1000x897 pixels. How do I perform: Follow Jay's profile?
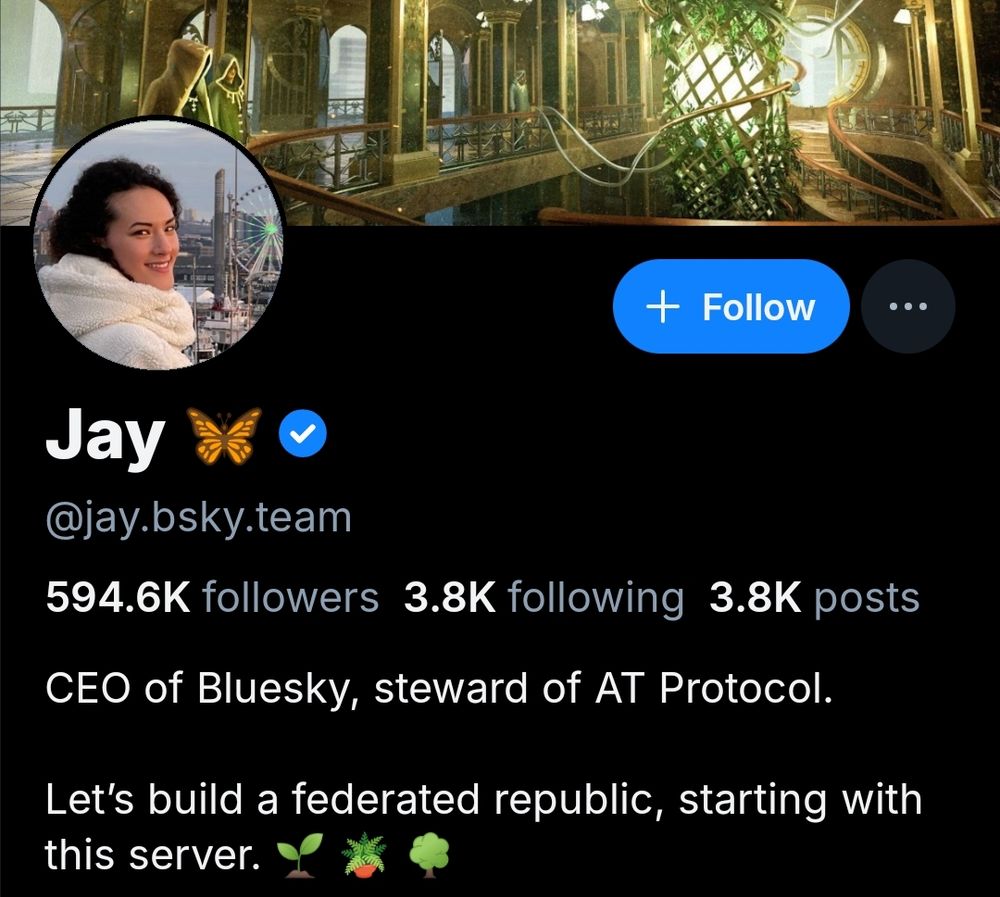(731, 306)
